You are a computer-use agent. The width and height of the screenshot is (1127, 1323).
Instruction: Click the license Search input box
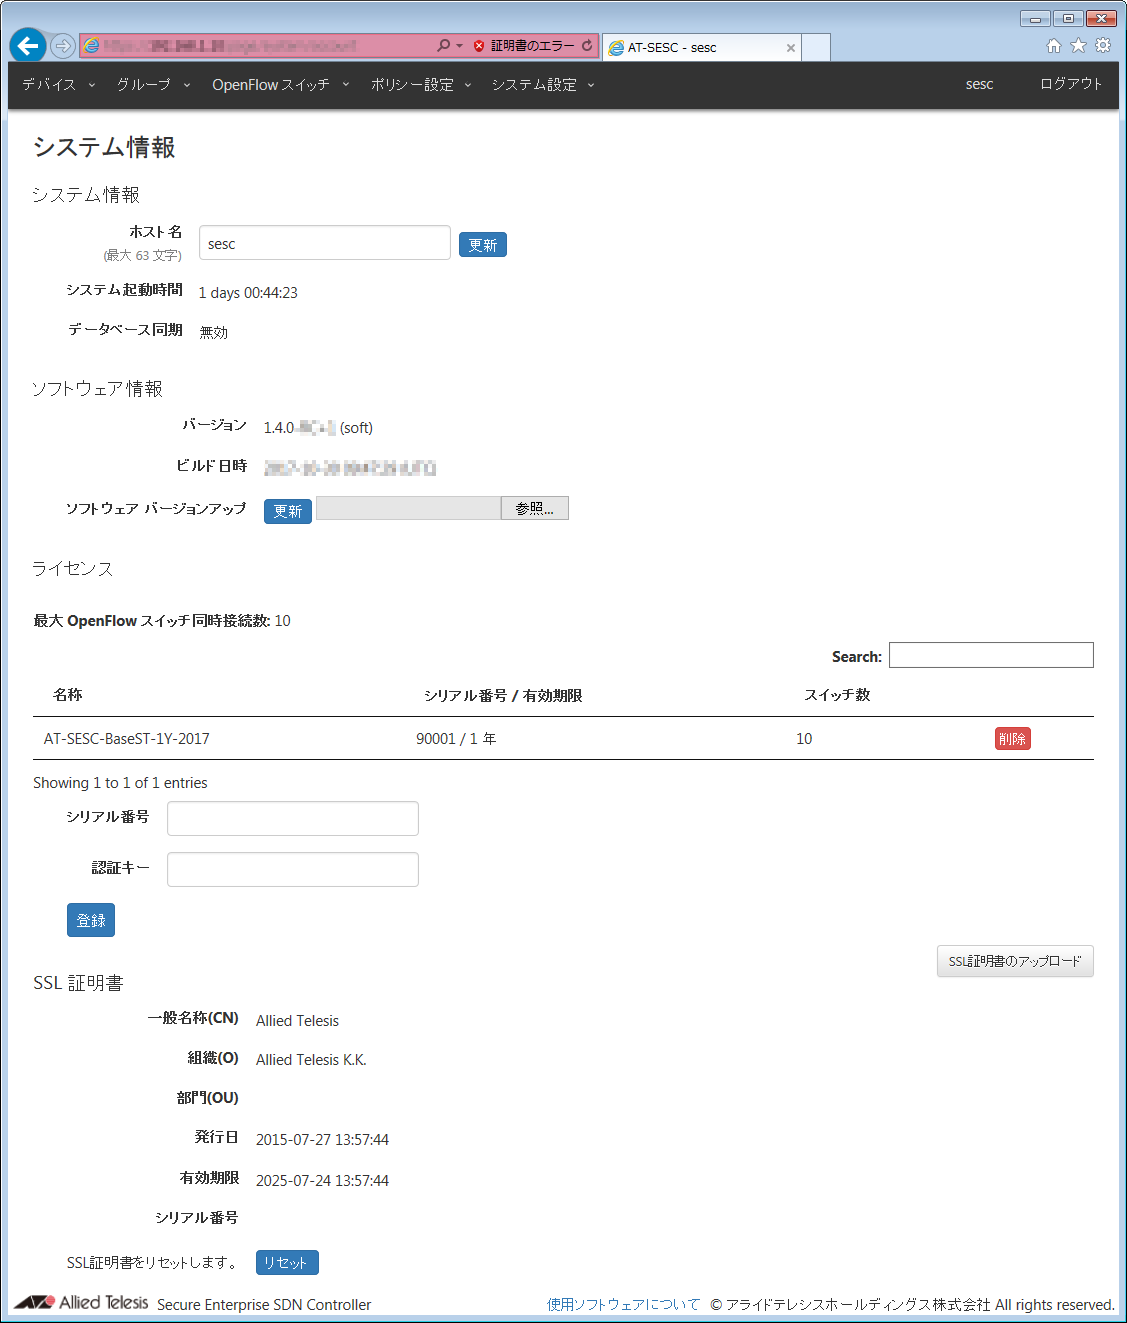[x=991, y=655]
